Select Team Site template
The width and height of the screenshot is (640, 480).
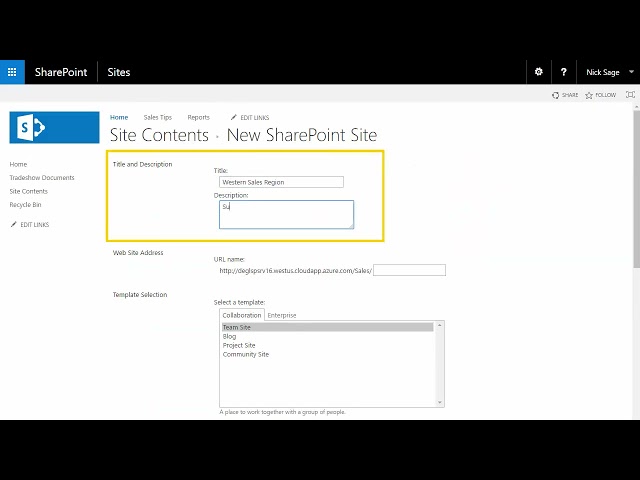[327, 327]
